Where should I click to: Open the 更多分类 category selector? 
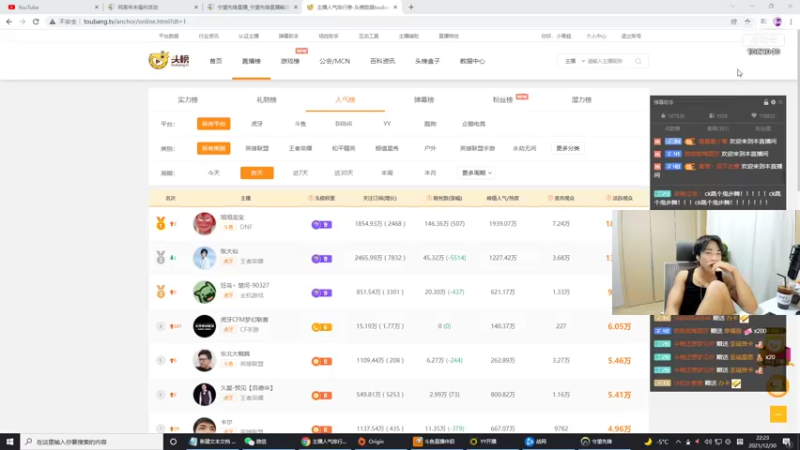pos(568,148)
